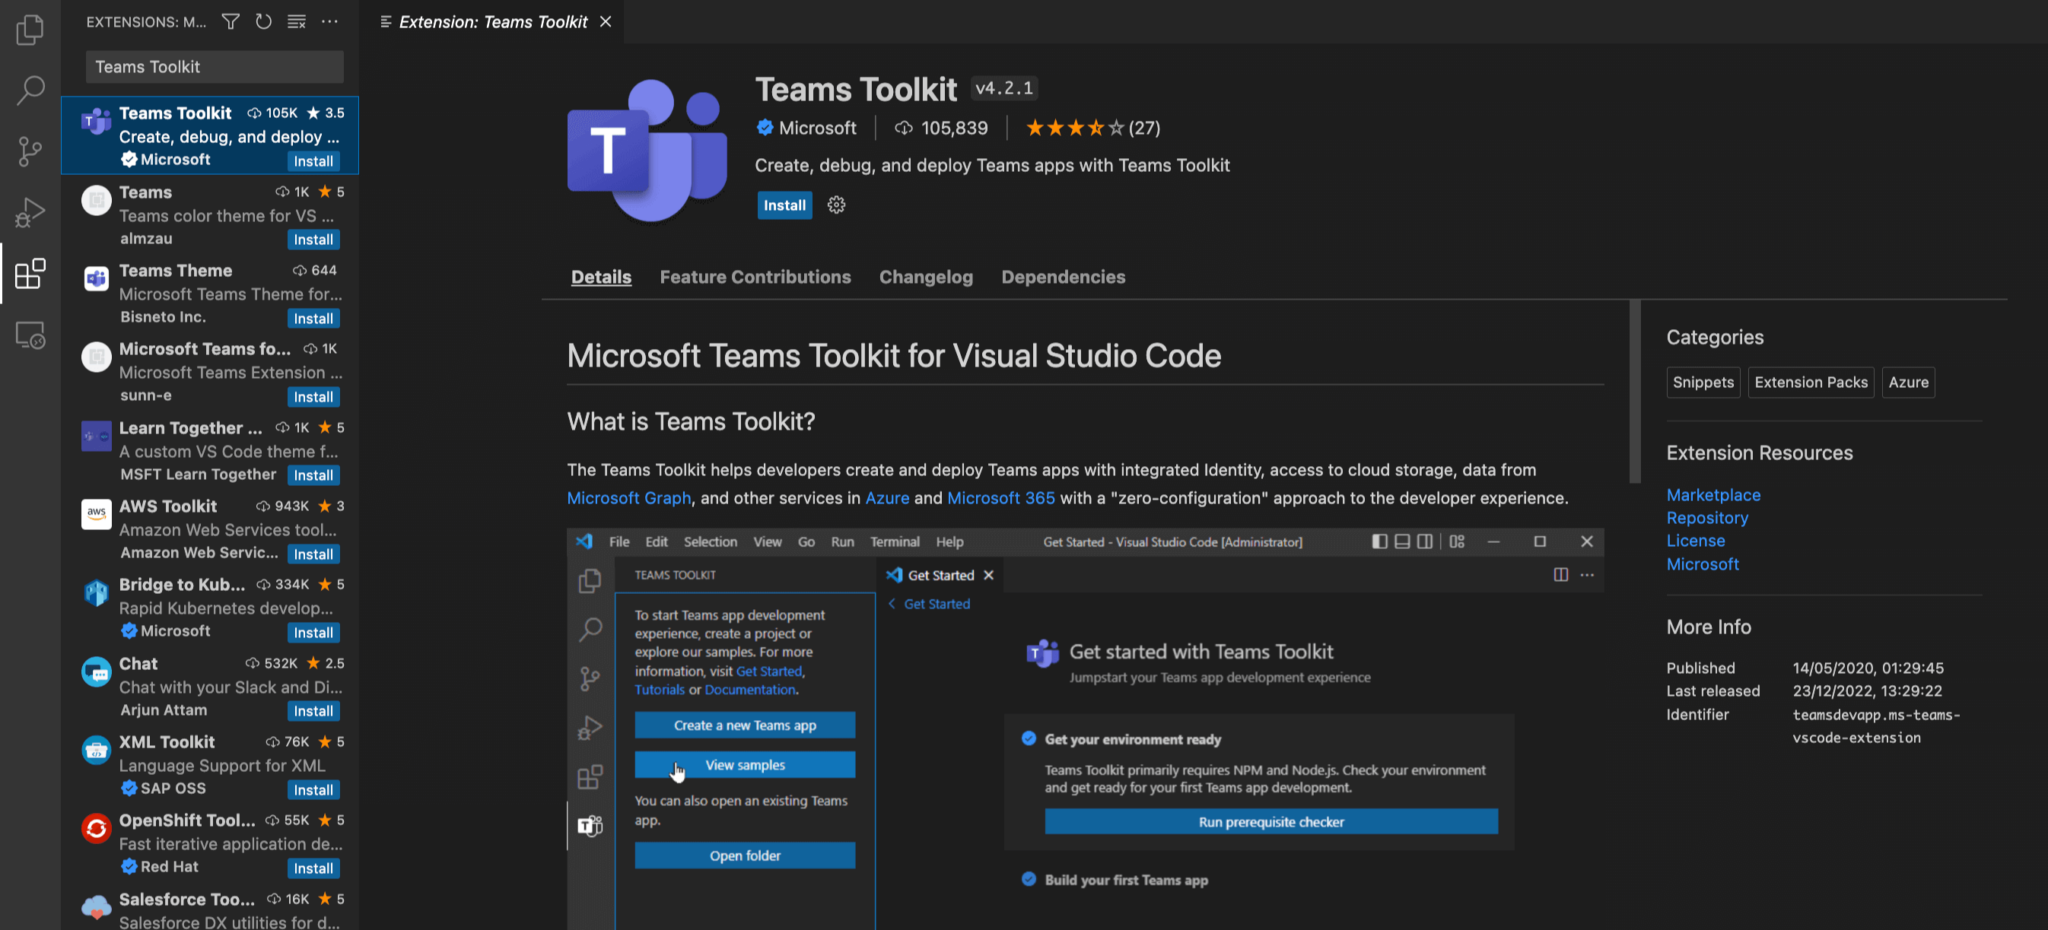Close the Extension: Teams Toolkit tab

point(605,22)
